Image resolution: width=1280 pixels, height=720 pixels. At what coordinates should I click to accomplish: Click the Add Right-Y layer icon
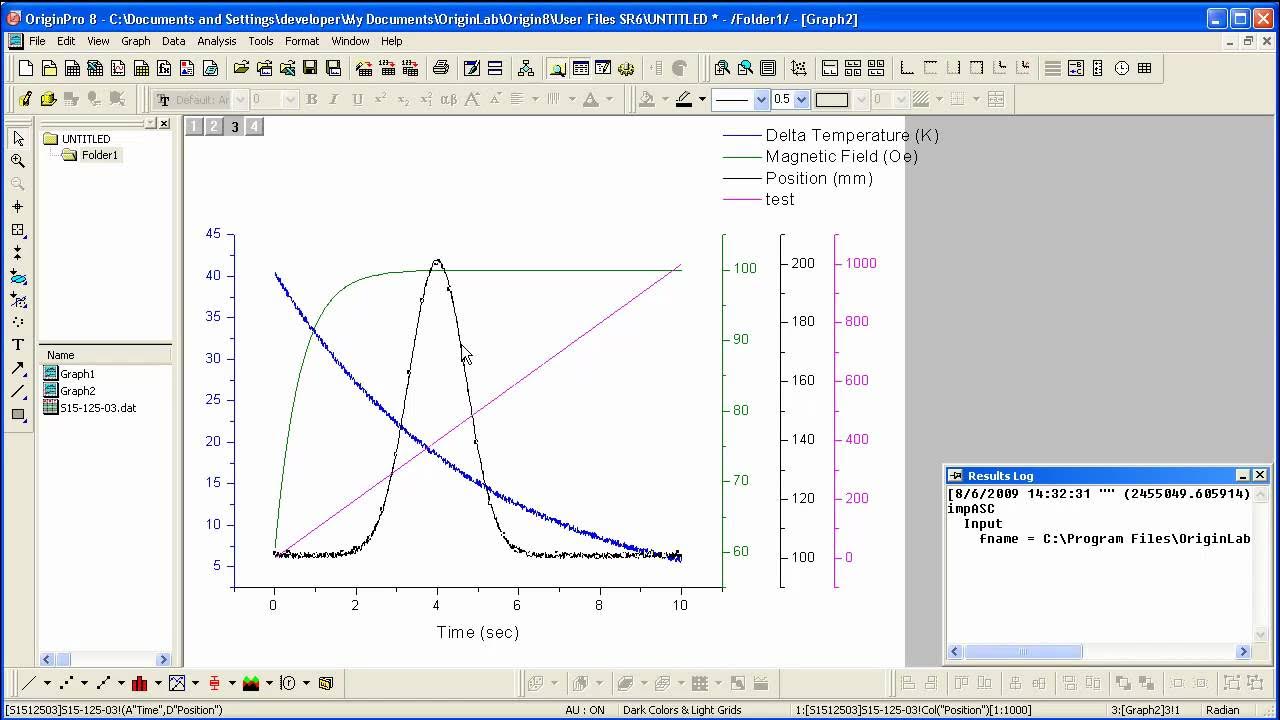(x=953, y=68)
